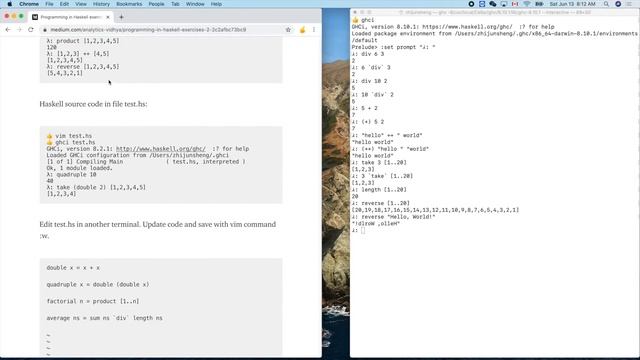Open a new Chrome tab

point(121,17)
